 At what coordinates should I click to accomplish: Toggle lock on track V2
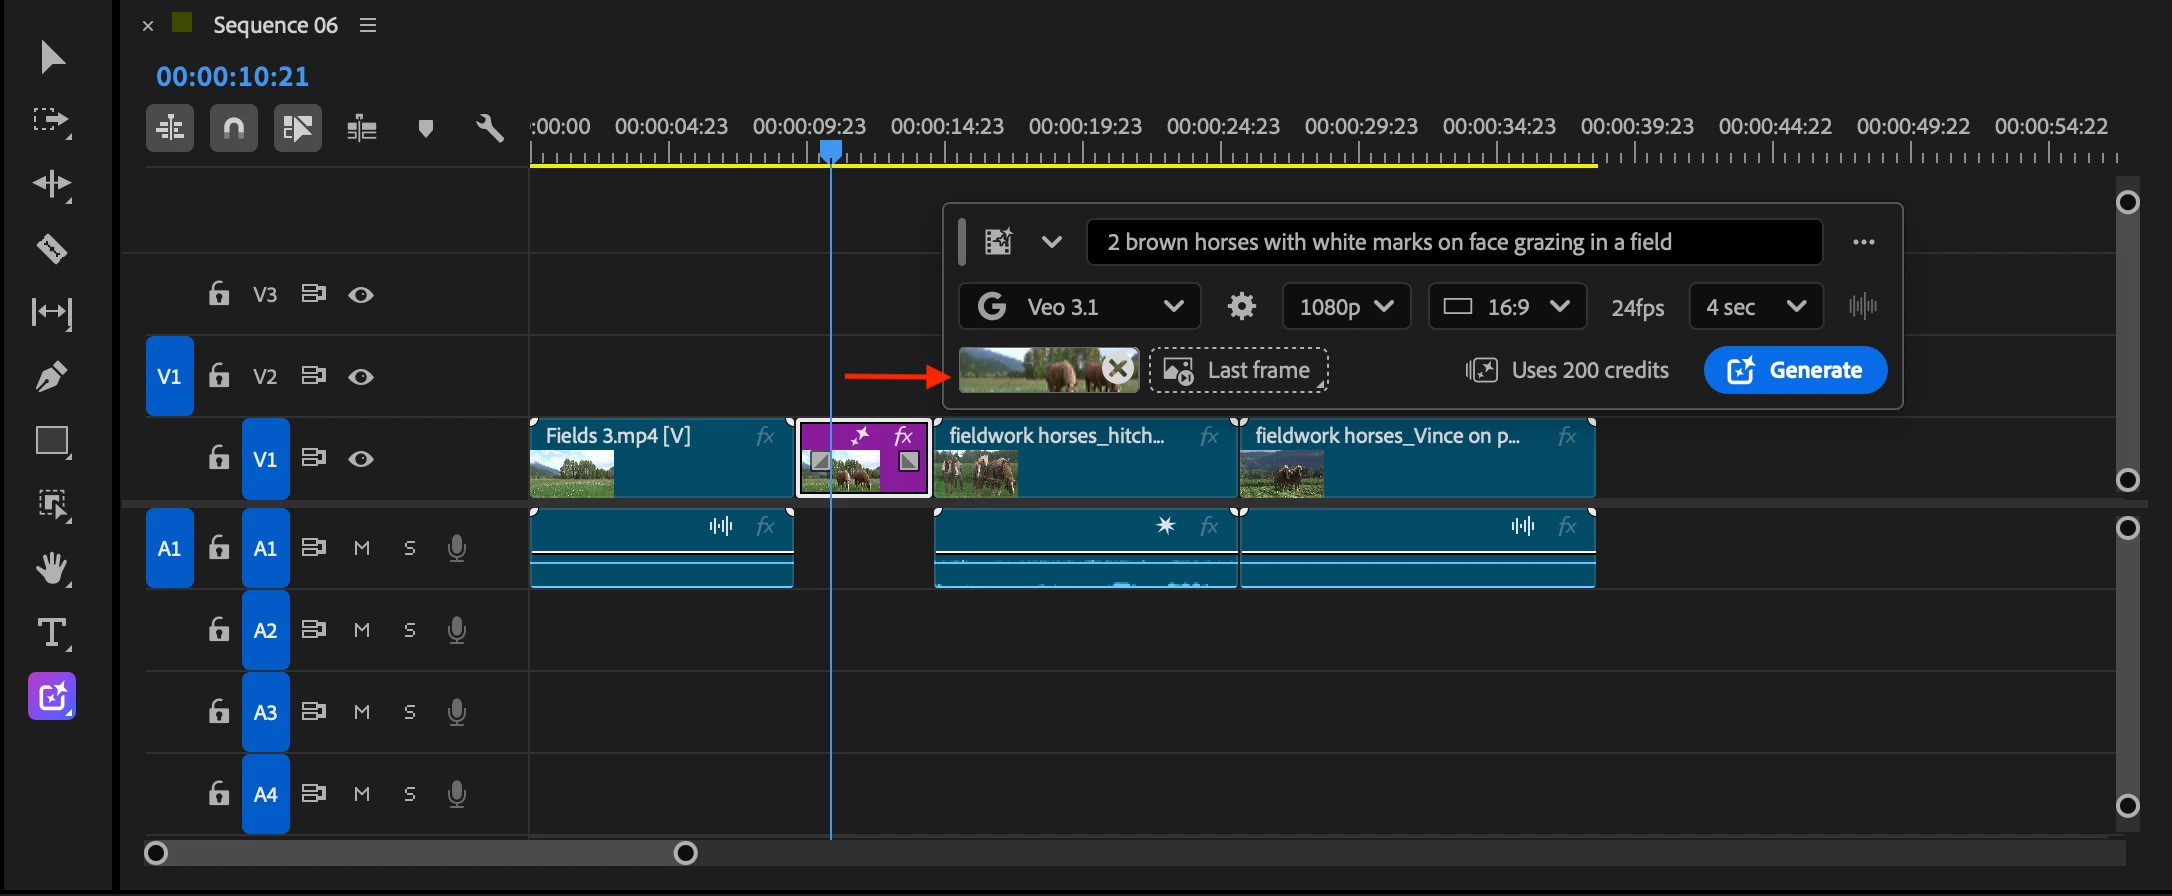click(x=219, y=376)
